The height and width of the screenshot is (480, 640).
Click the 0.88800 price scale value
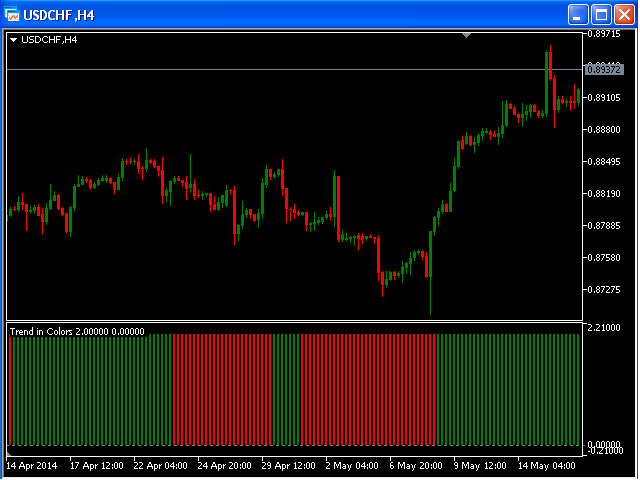(604, 130)
